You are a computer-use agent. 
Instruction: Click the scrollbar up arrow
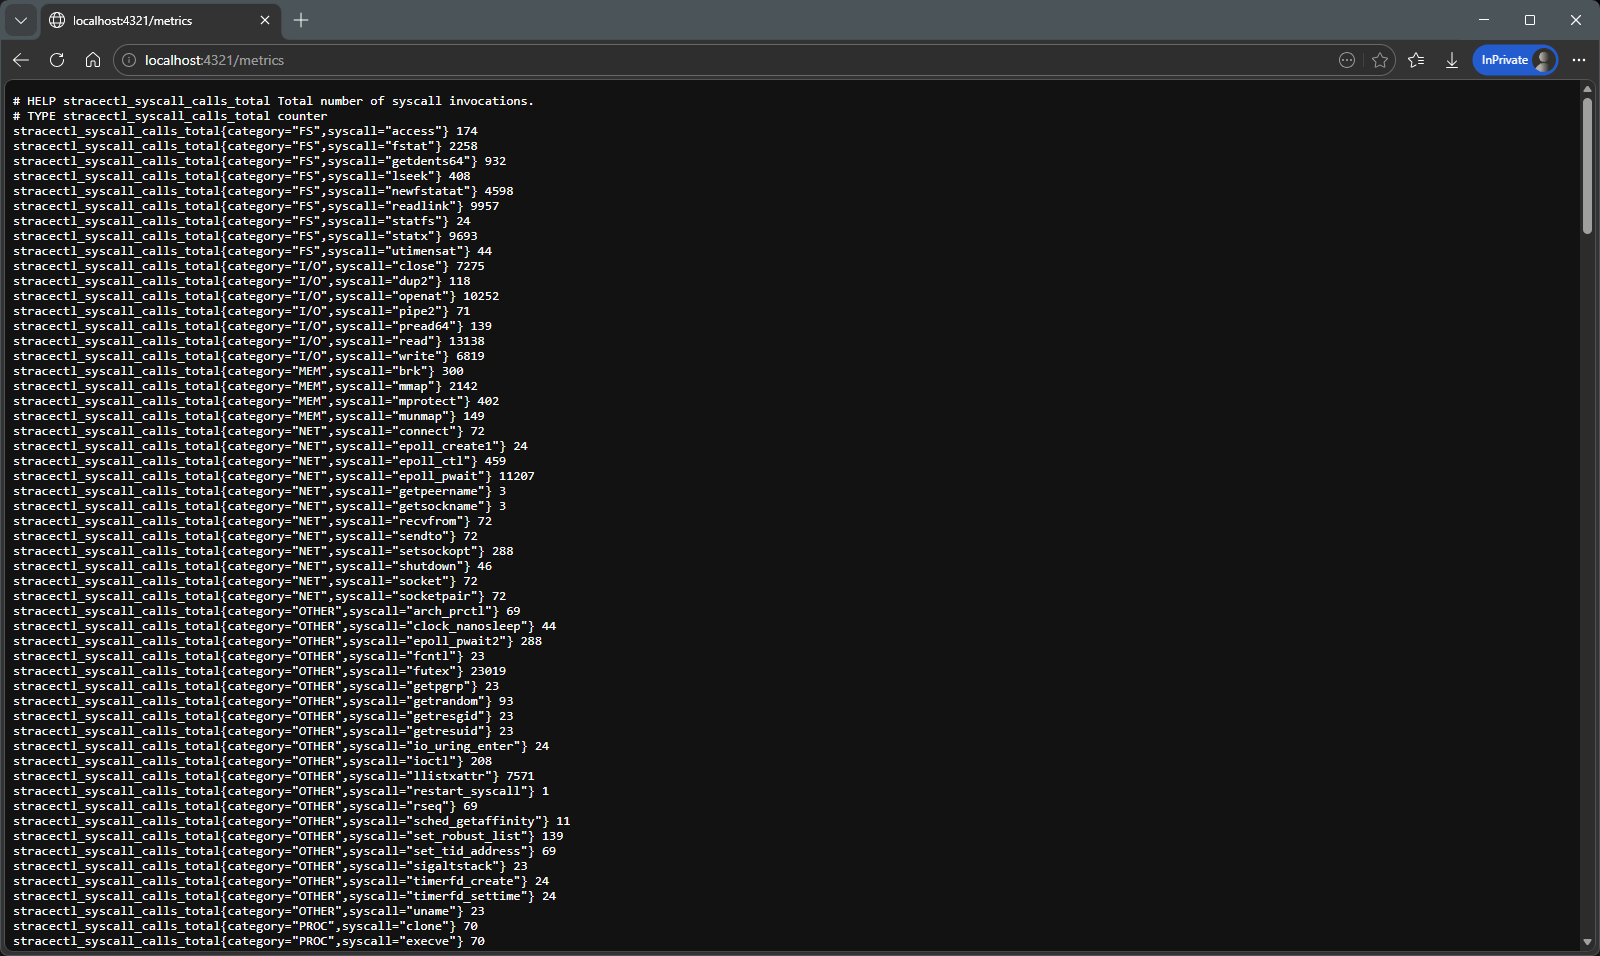[1589, 90]
